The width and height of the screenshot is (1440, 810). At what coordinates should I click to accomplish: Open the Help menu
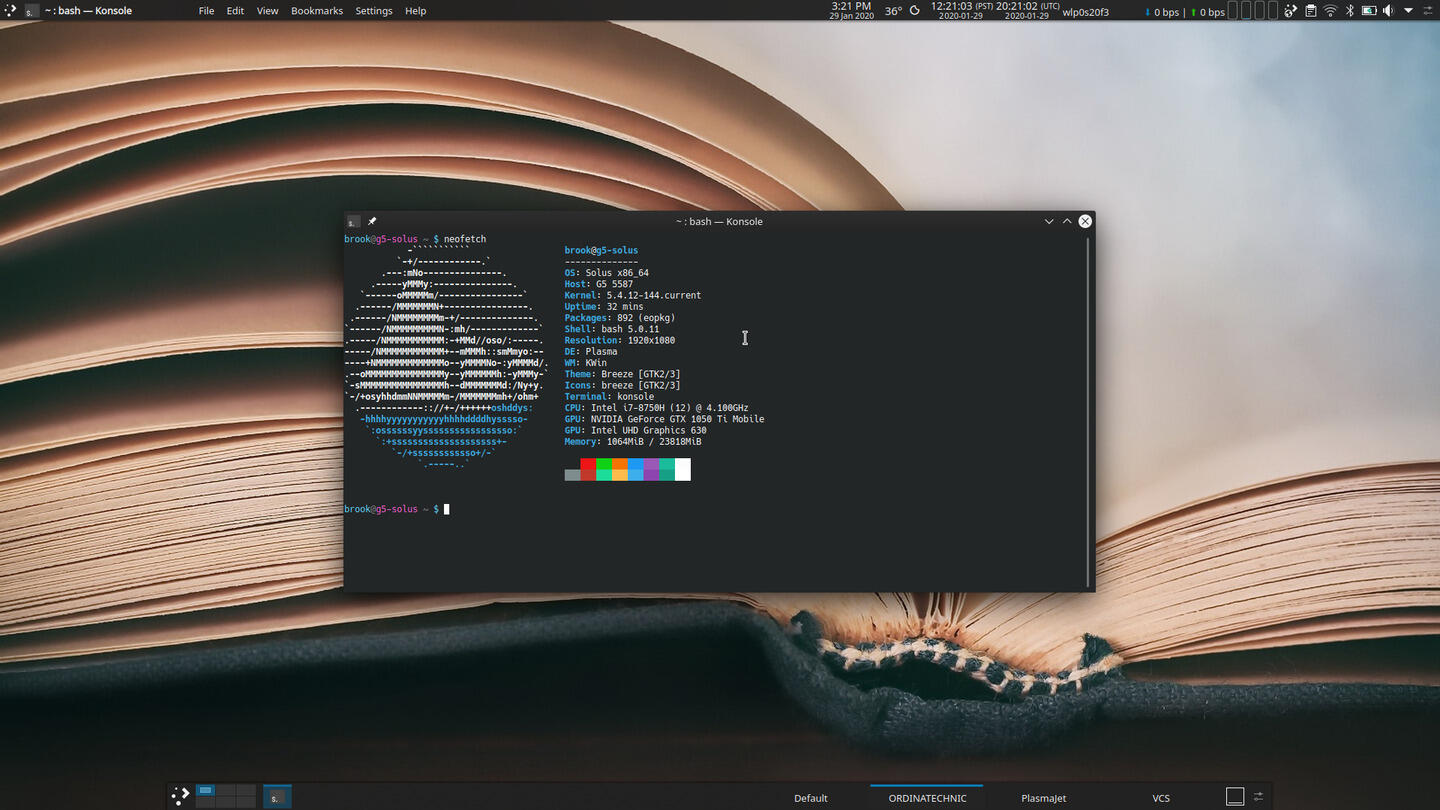[415, 11]
